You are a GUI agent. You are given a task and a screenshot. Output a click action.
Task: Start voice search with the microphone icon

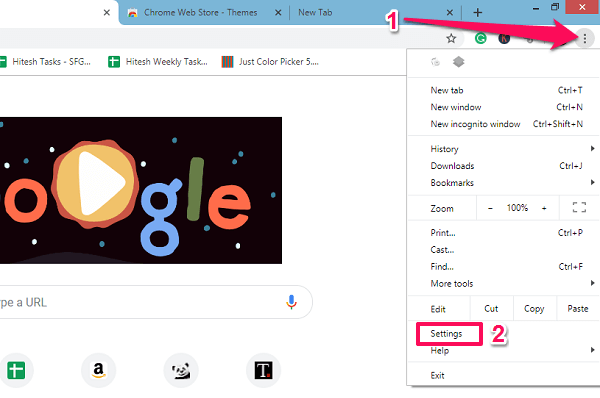pos(291,302)
